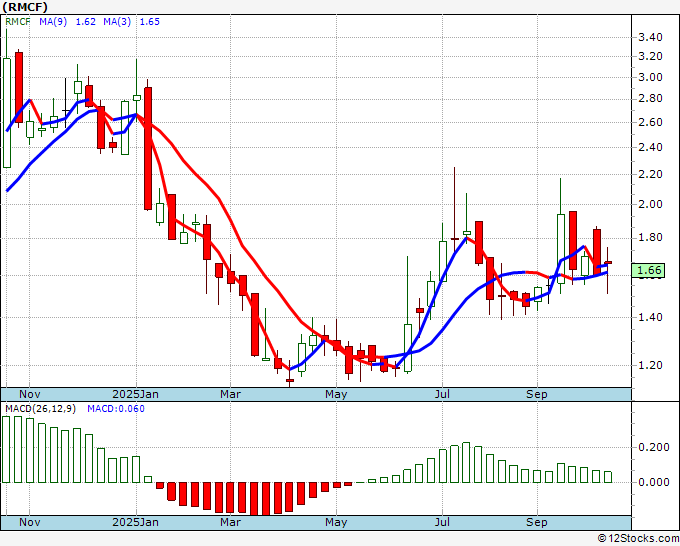Click the 2.00 price axis label
The image size is (680, 546).
point(651,204)
